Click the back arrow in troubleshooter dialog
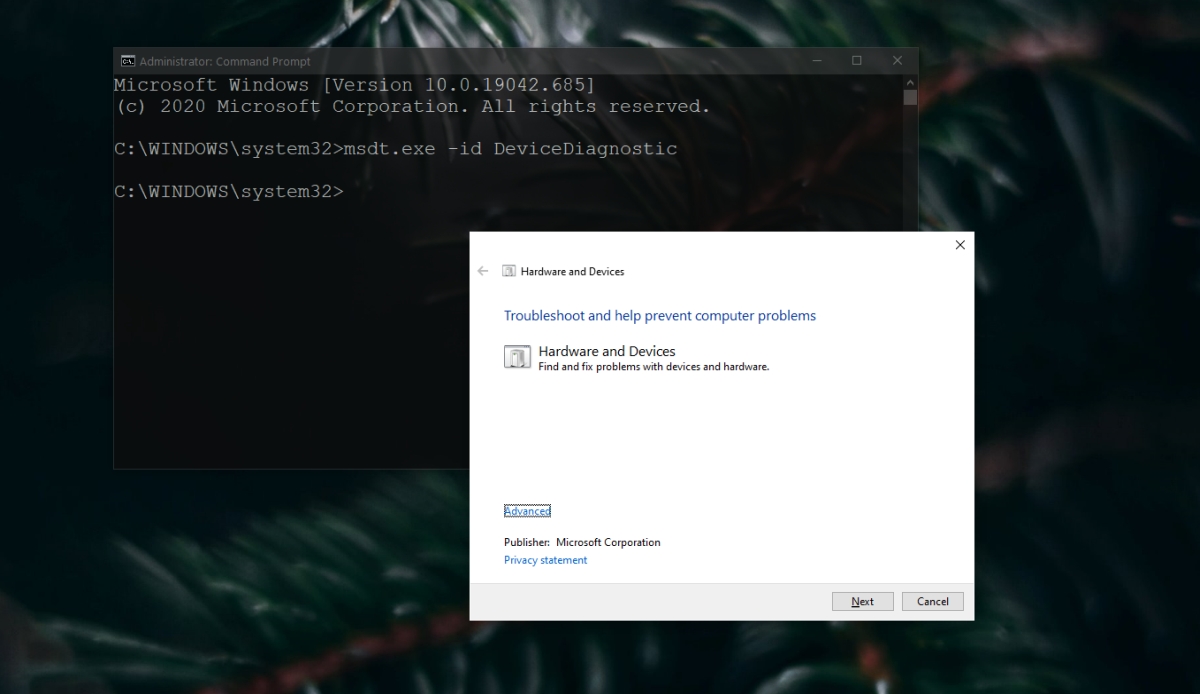Screen dimensions: 1200x694 483,271
